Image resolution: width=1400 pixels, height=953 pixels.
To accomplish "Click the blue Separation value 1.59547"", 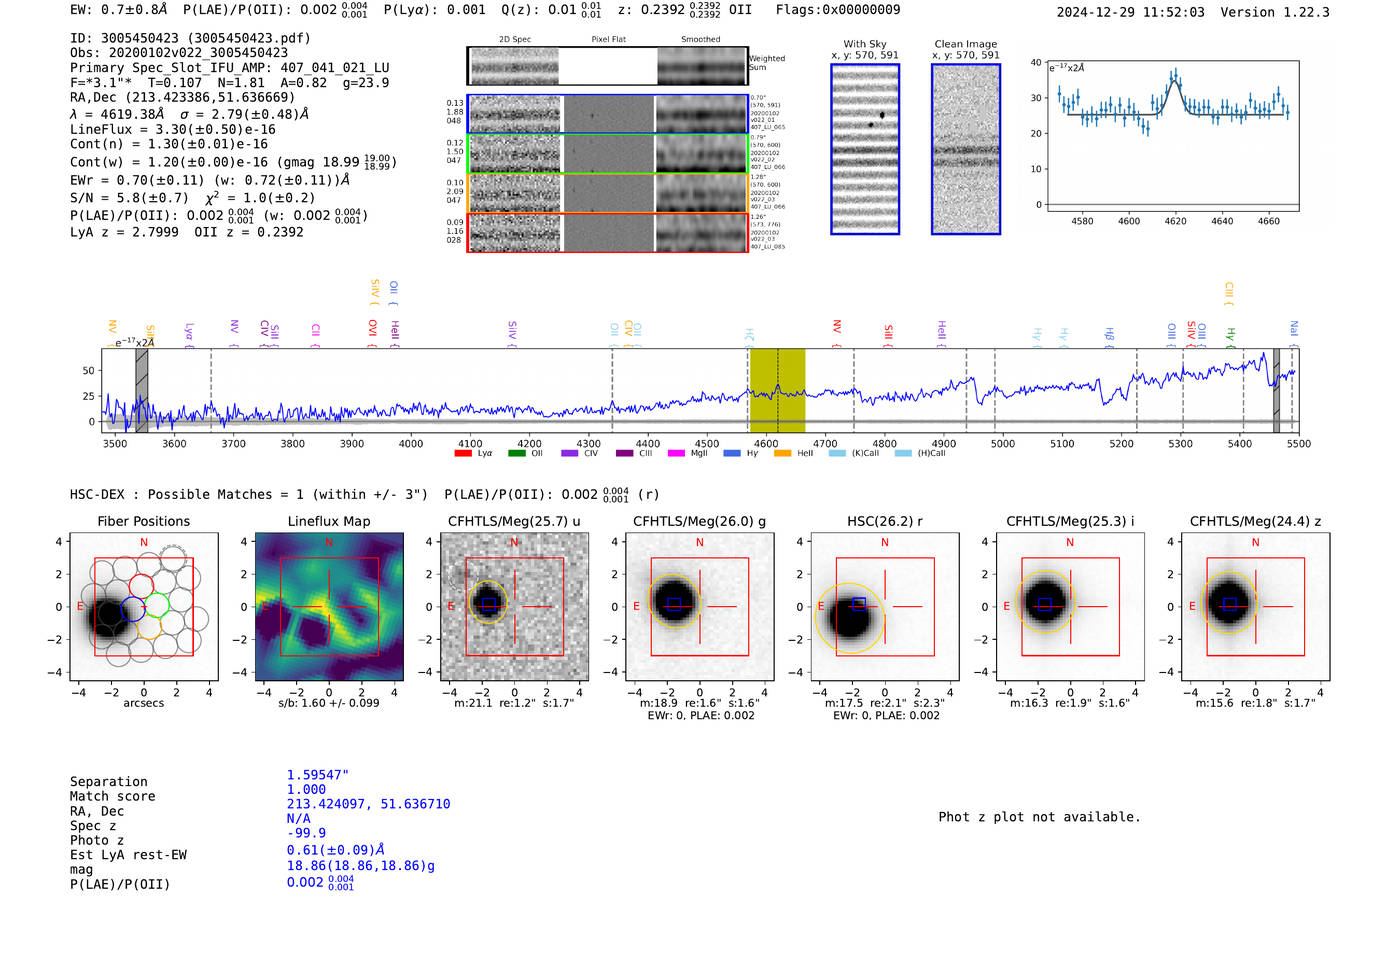I will coord(317,775).
